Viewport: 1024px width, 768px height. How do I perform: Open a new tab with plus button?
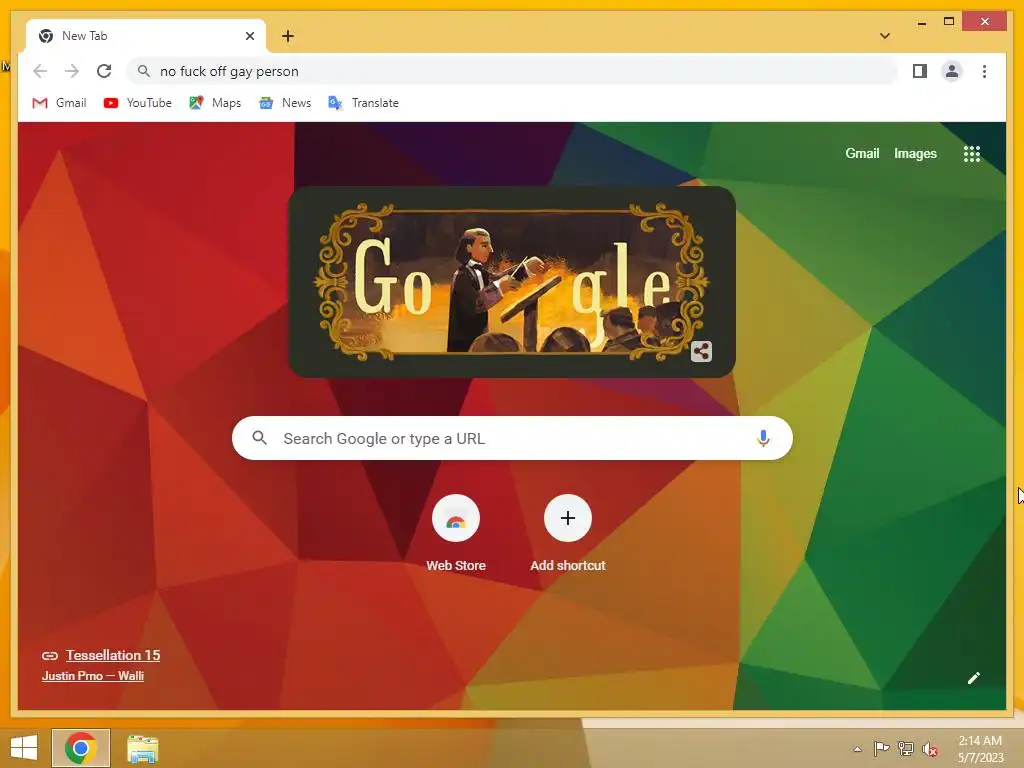(x=288, y=36)
